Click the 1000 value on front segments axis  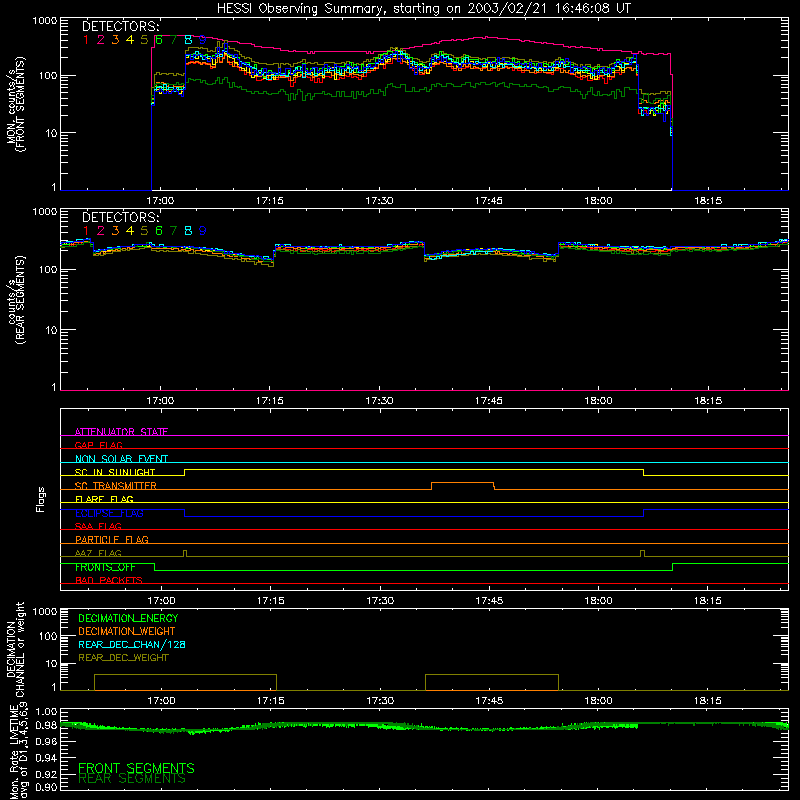(44, 20)
